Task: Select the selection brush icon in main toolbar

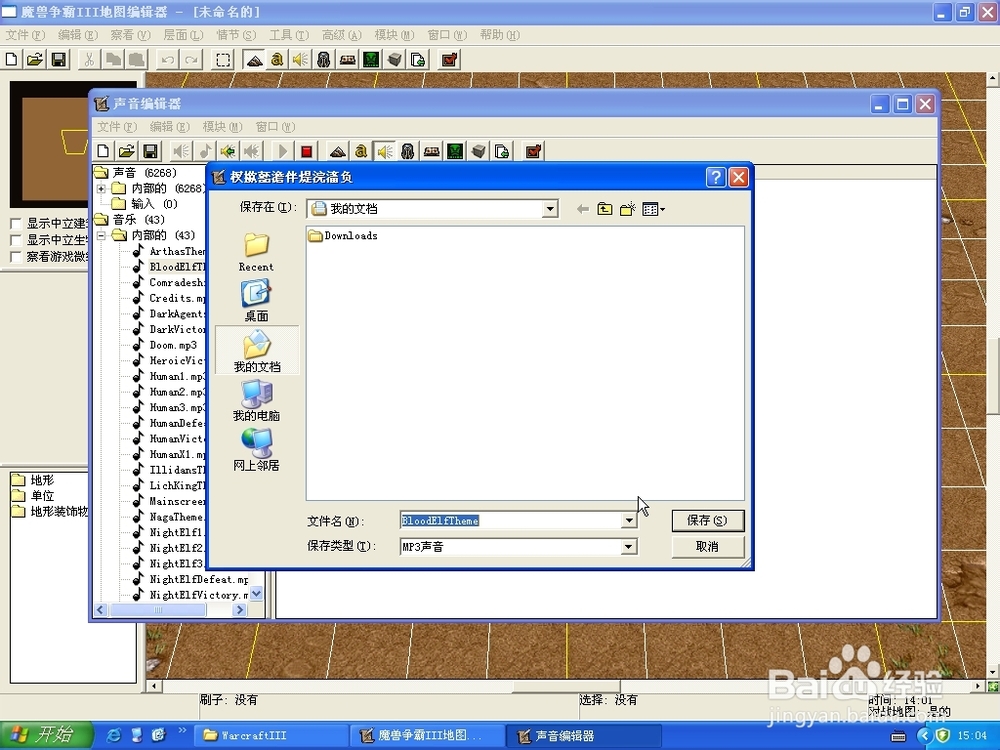Action: [x=223, y=60]
